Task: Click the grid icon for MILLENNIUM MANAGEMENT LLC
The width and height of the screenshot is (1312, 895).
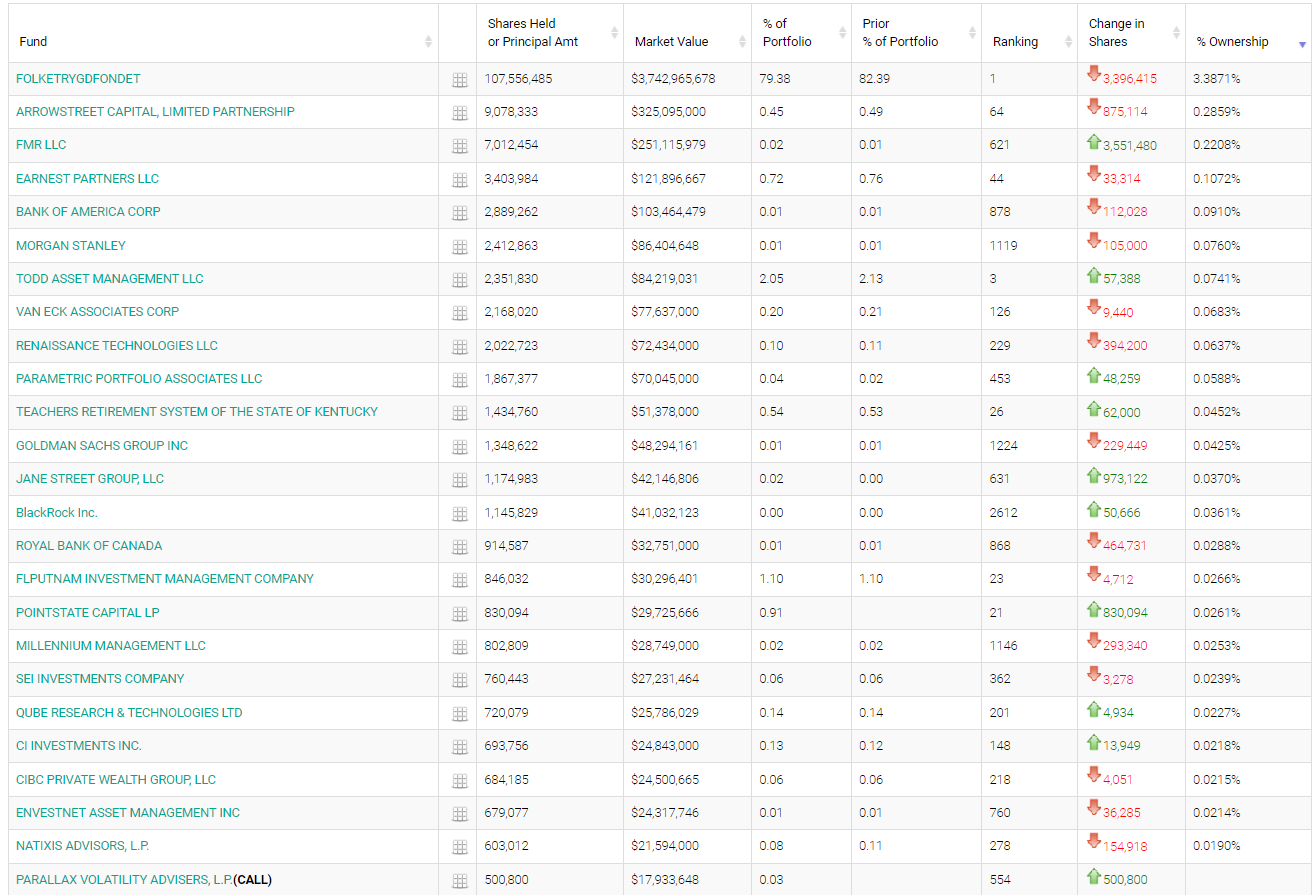Action: (x=460, y=647)
